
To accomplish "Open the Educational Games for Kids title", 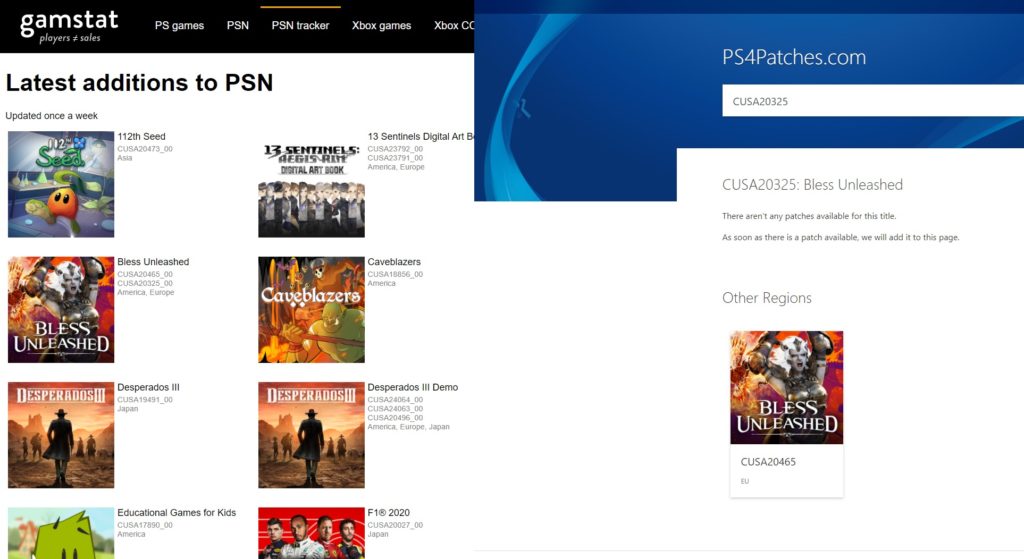I will coord(176,513).
